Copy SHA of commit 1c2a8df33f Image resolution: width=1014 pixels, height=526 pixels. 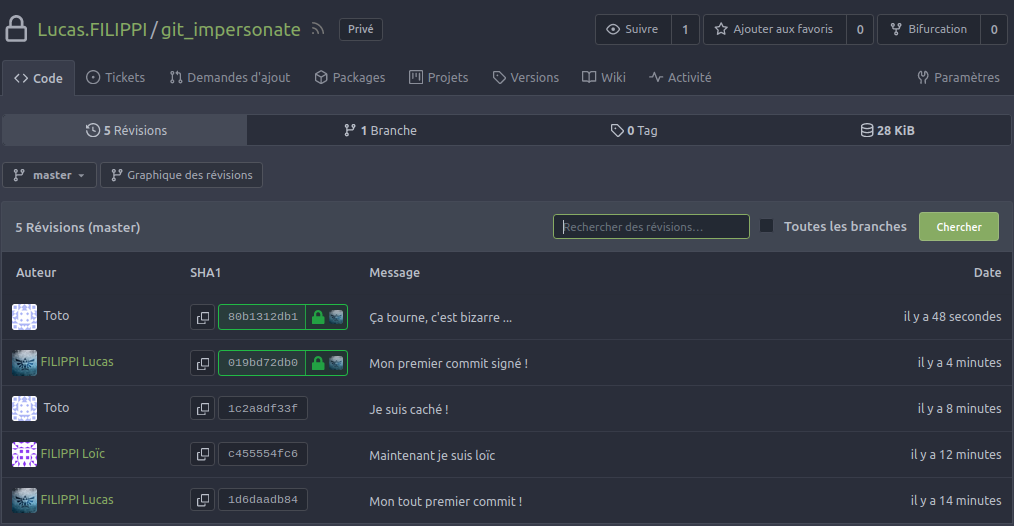(x=203, y=409)
